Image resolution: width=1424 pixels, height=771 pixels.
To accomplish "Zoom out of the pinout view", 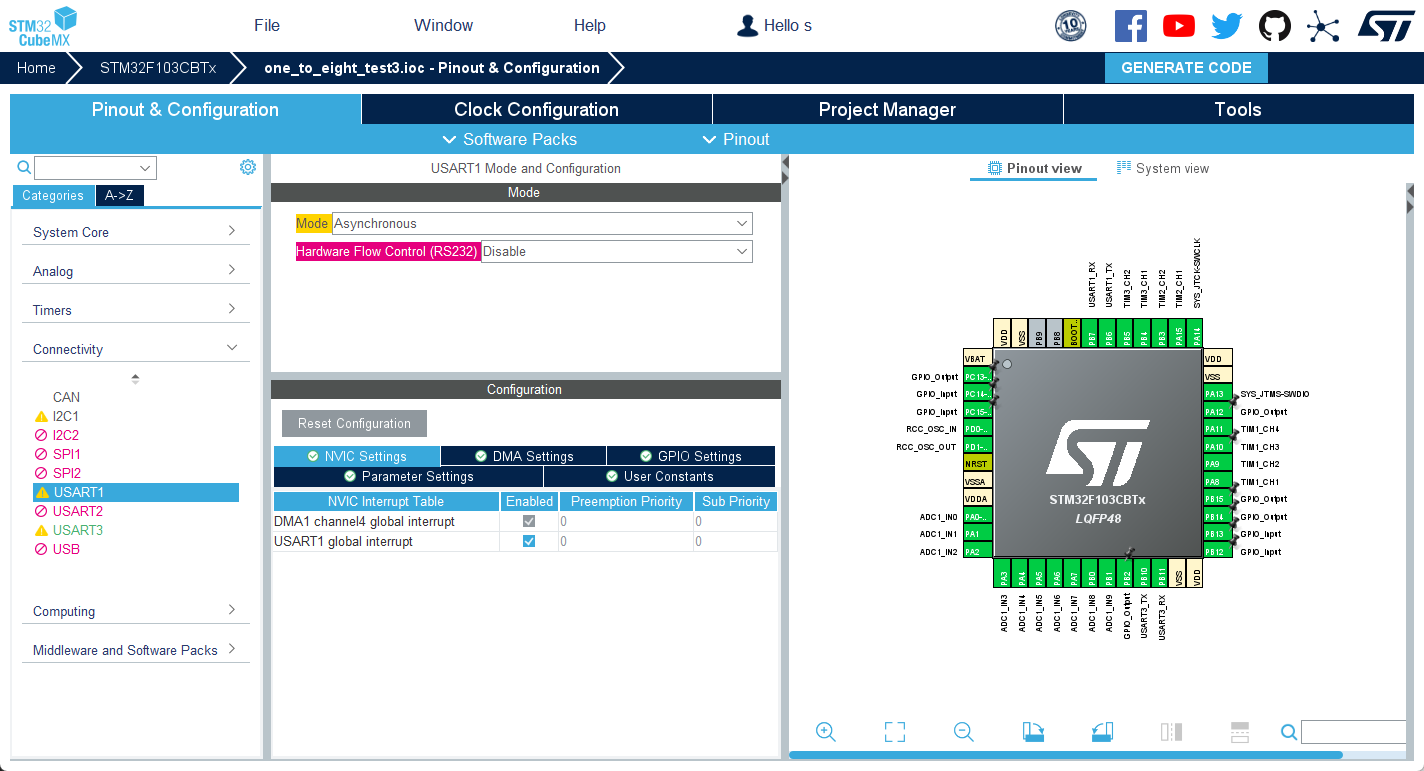I will (964, 732).
